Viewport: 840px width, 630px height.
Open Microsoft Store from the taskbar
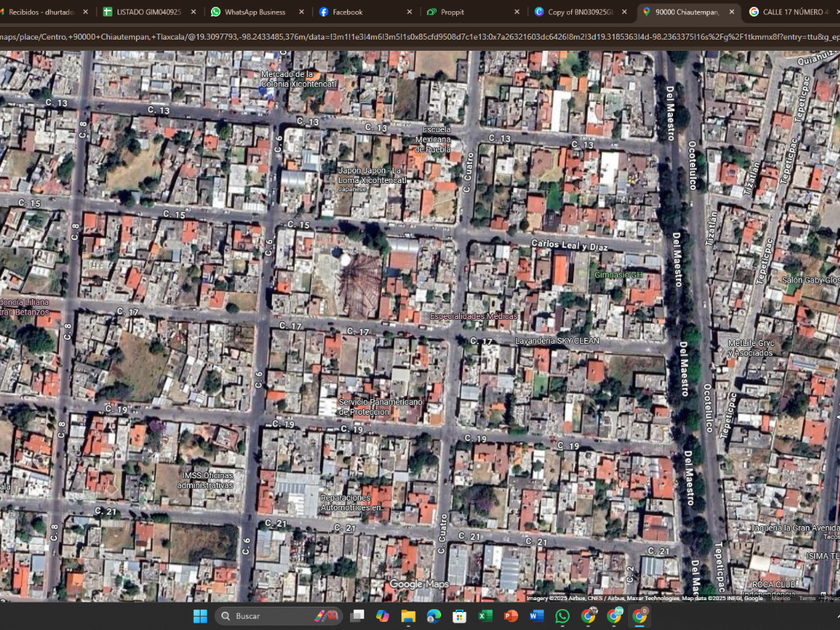click(x=459, y=616)
